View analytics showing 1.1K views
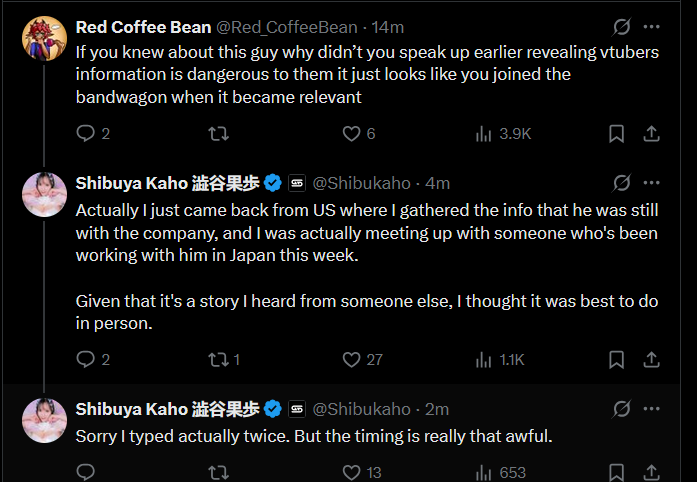This screenshot has width=697, height=482. [x=484, y=359]
